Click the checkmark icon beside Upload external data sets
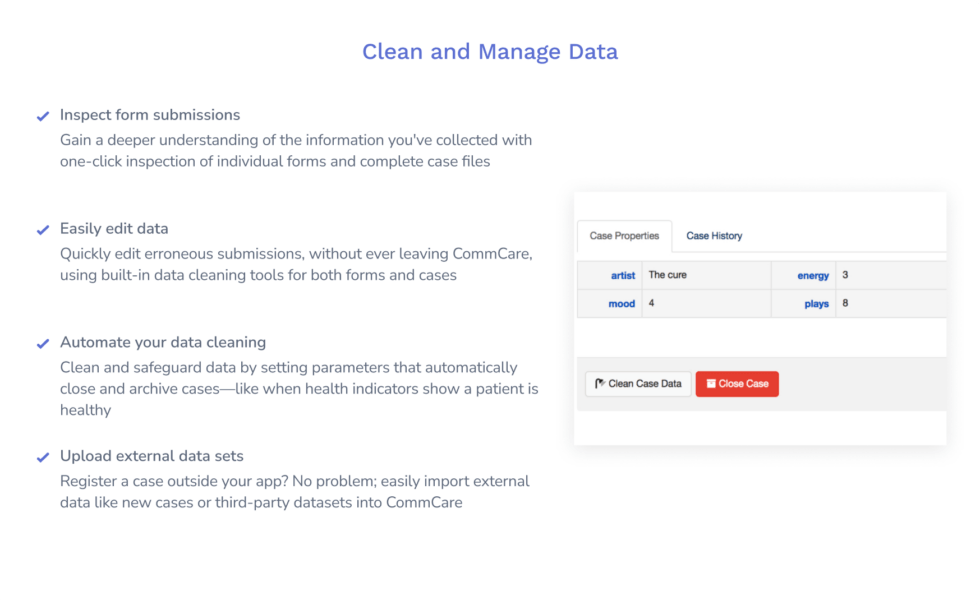Viewport: 980px width, 605px height. tap(41, 456)
